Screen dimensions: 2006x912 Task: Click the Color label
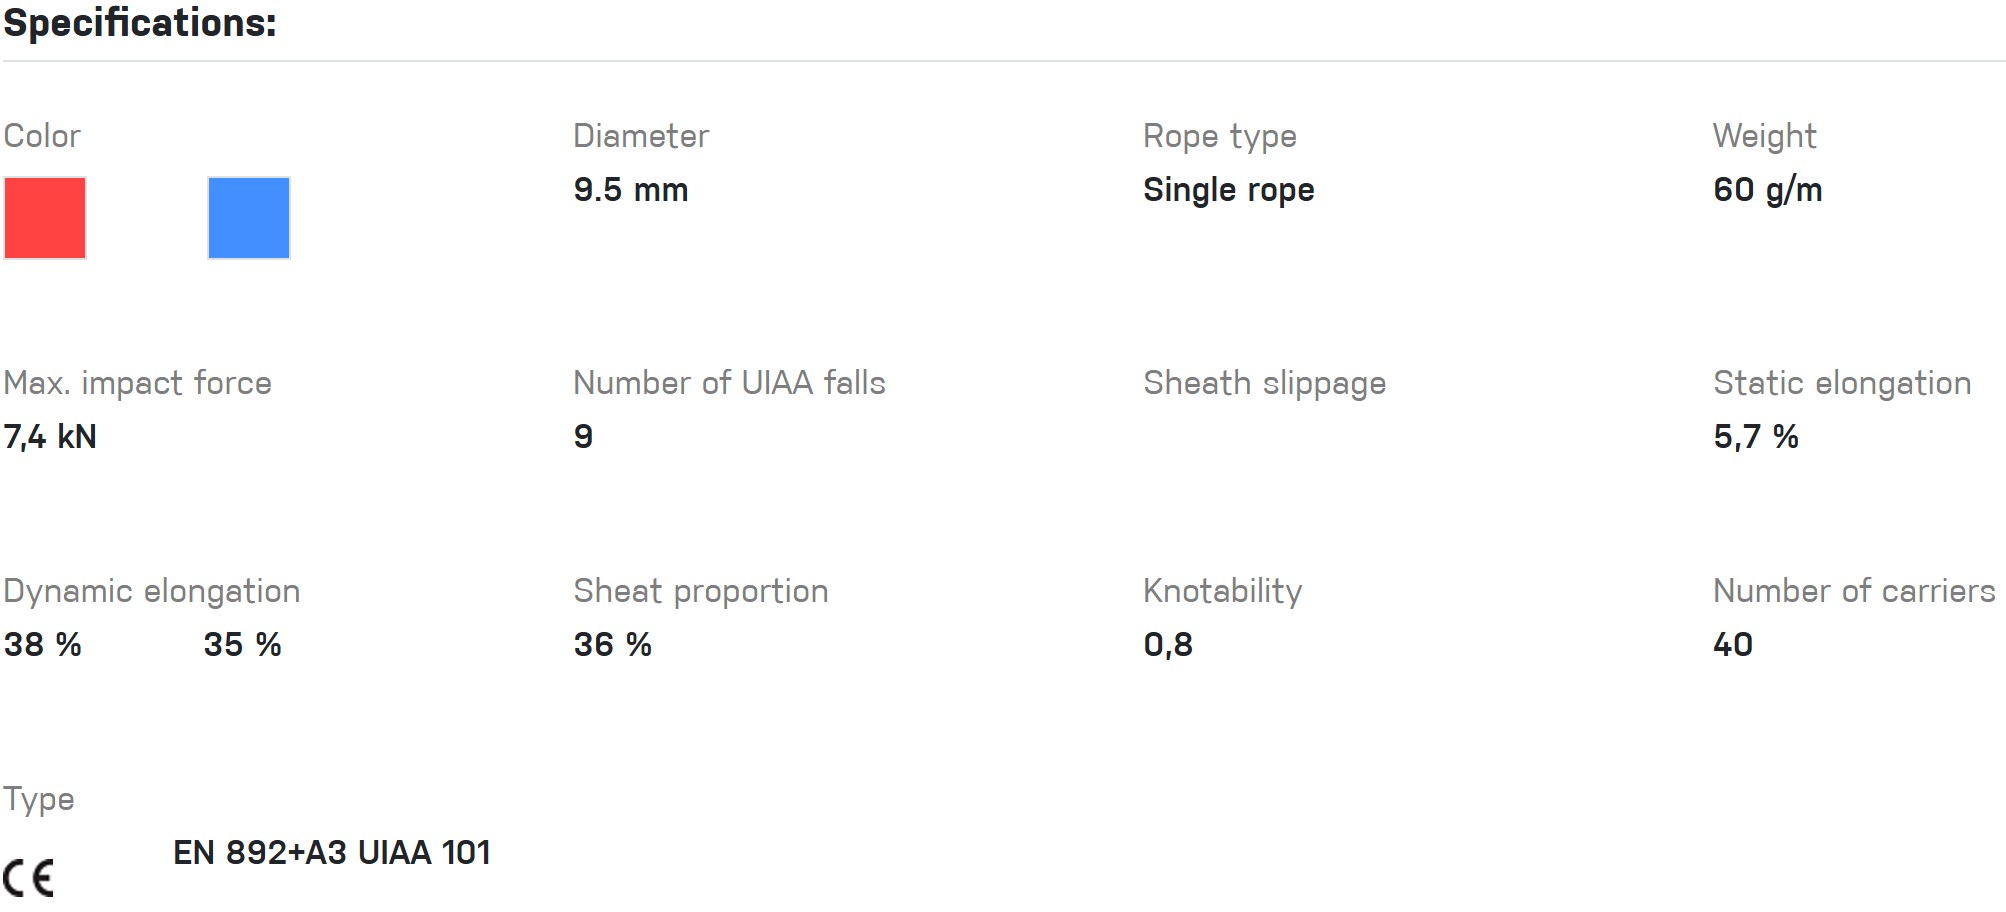[x=42, y=136]
